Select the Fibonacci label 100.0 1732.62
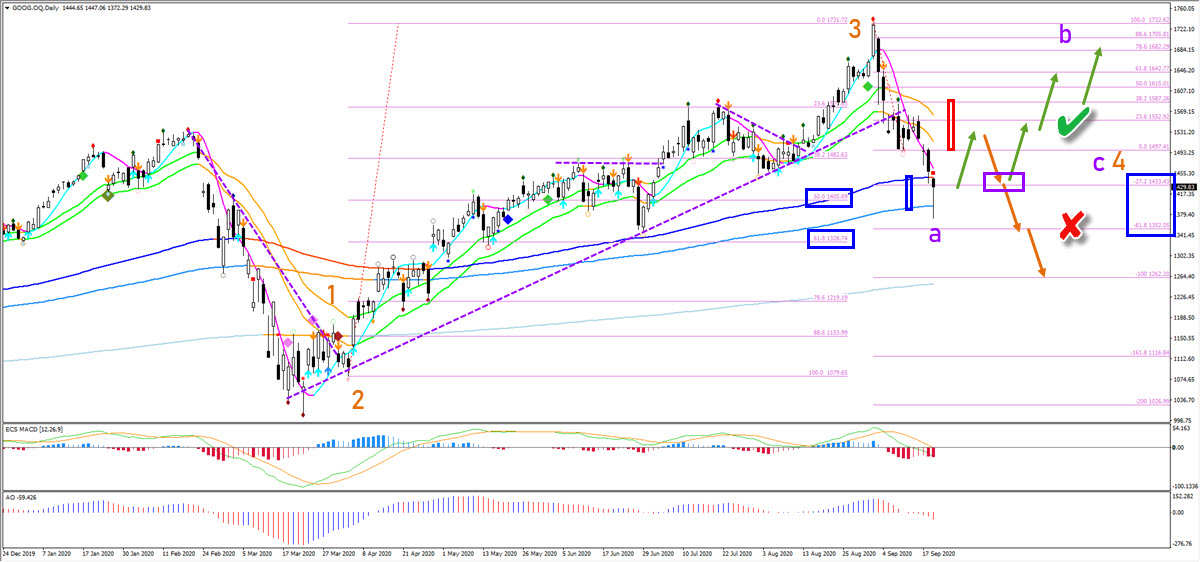The image size is (1200, 562). (x=1148, y=19)
